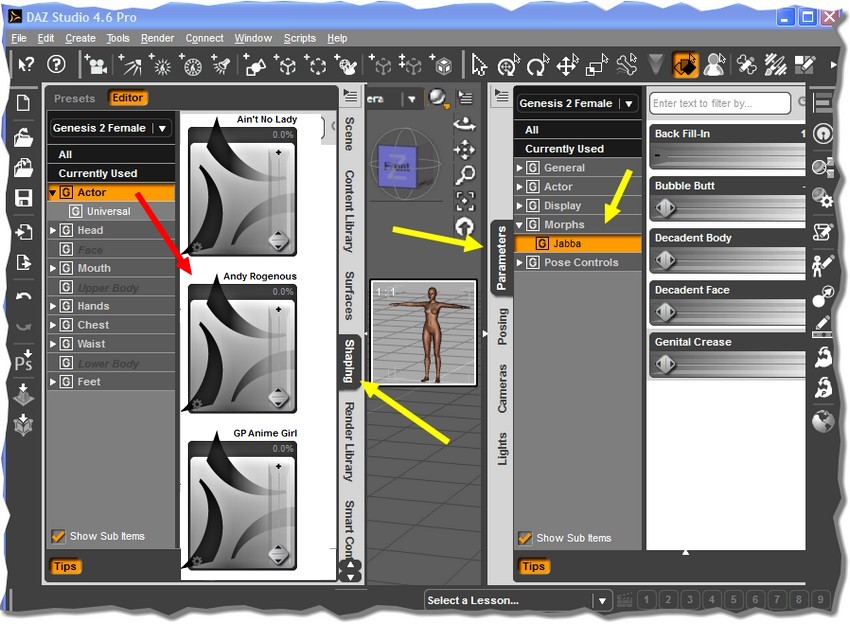
Task: Click the viewport zoom magnifier icon
Action: [465, 175]
